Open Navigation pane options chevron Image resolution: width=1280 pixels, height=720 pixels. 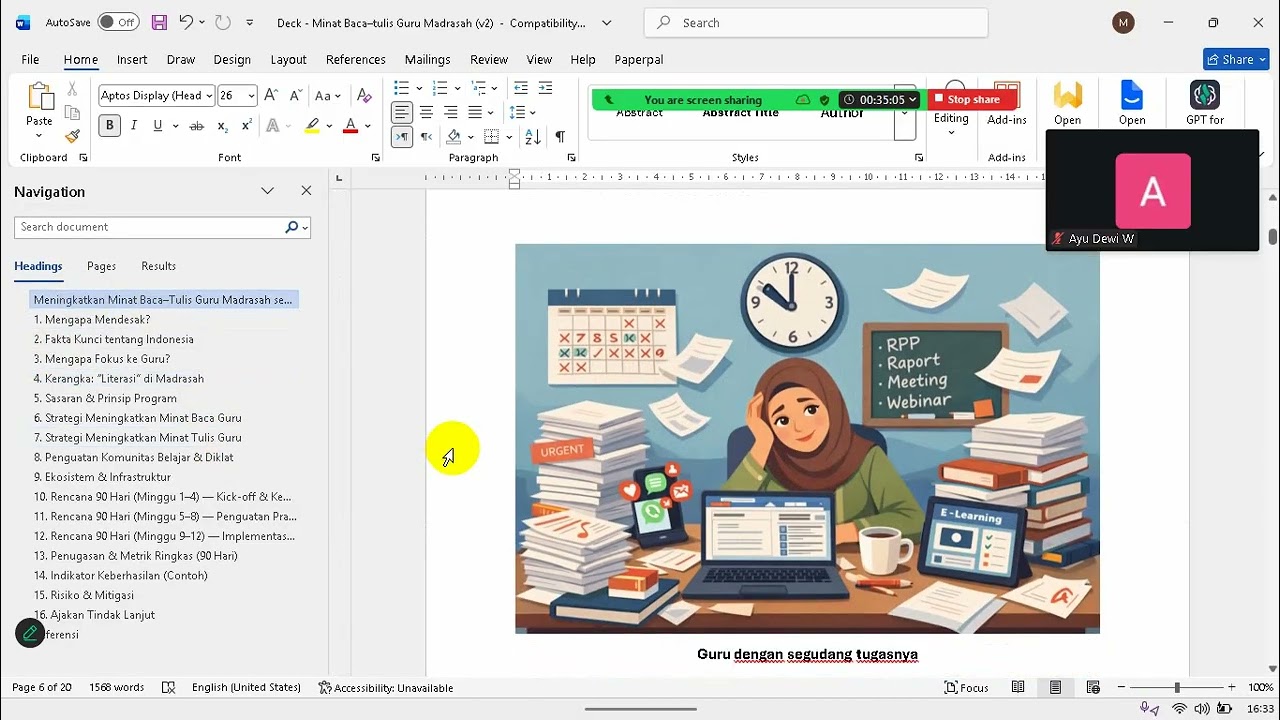(267, 191)
